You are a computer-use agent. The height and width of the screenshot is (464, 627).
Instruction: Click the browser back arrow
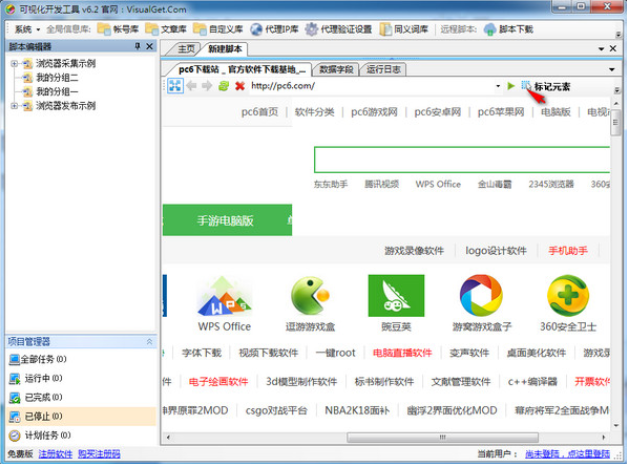[191, 86]
